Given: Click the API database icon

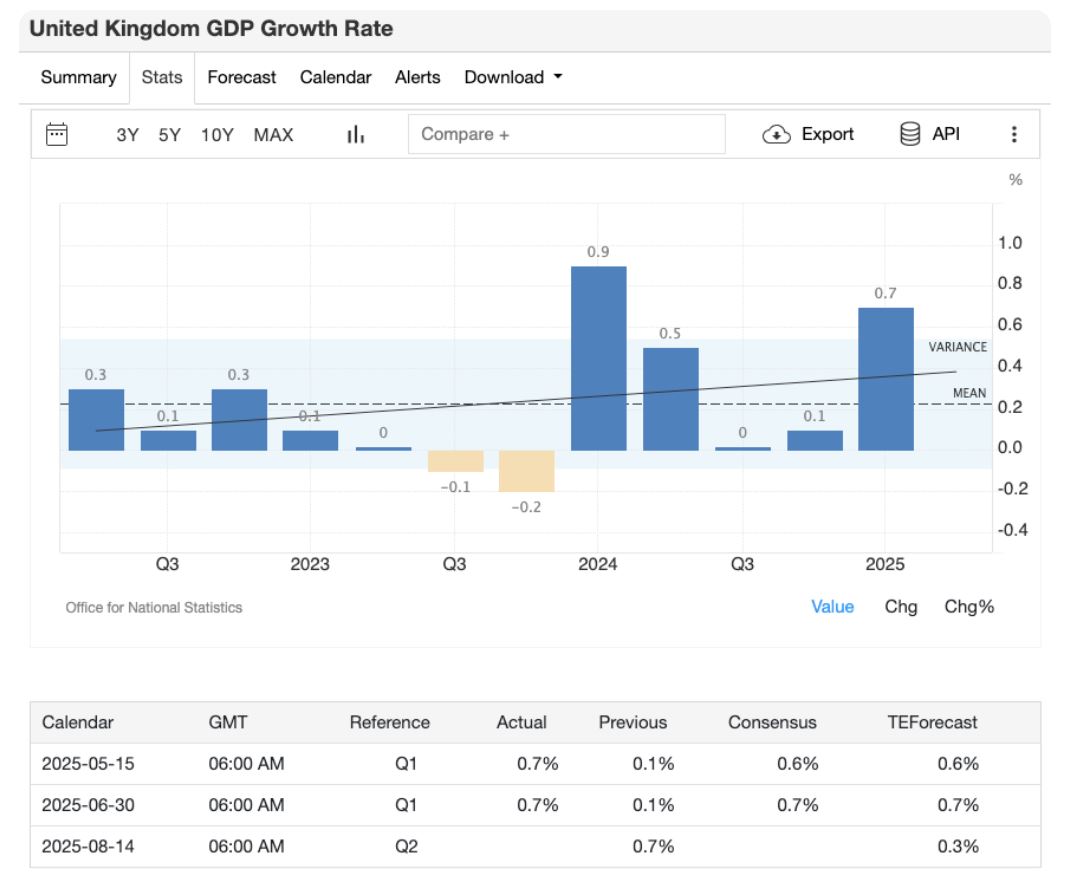Looking at the screenshot, I should point(910,134).
